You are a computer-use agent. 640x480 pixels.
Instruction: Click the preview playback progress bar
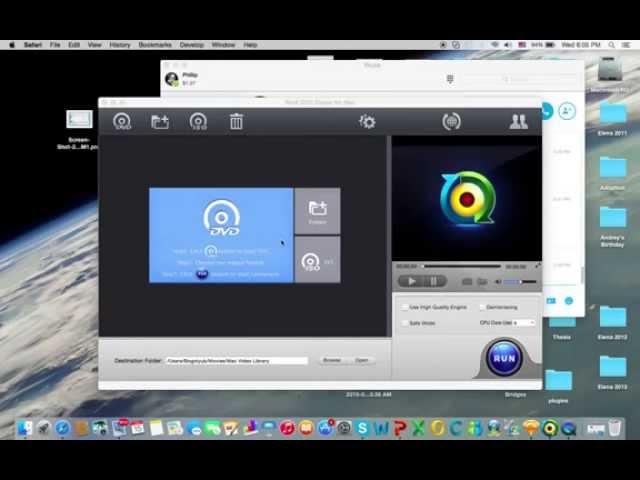(462, 266)
